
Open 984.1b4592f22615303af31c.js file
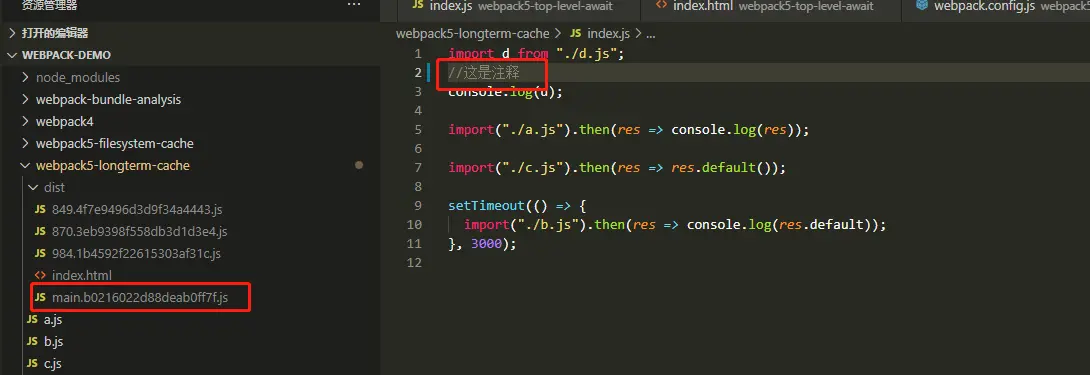click(136, 254)
